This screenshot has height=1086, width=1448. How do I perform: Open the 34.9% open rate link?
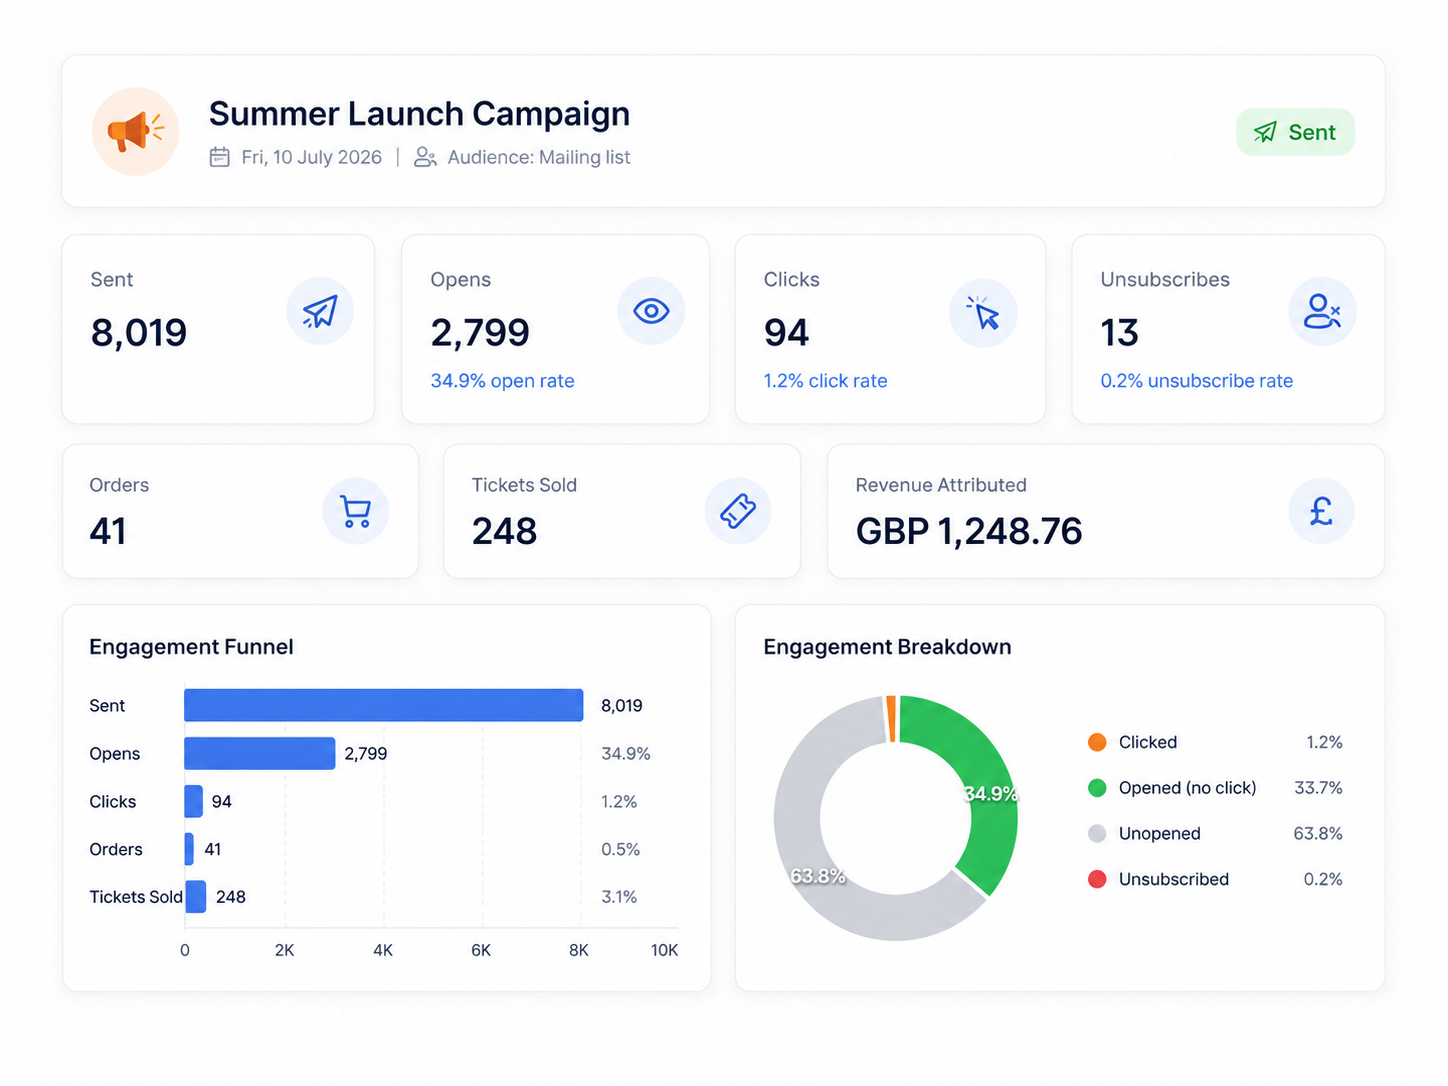[502, 381]
